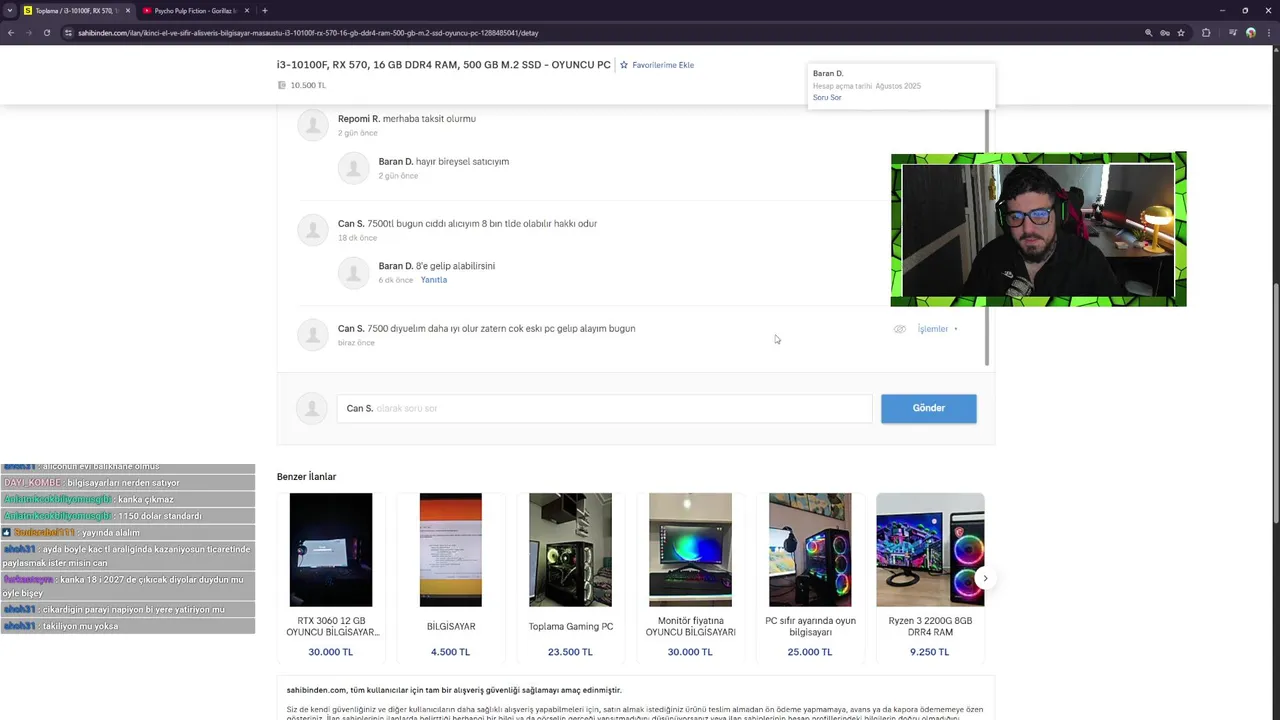Open the BİLGİSAYAR 4.500 TL listing thumbnail
The width and height of the screenshot is (1280, 720).
pos(451,549)
